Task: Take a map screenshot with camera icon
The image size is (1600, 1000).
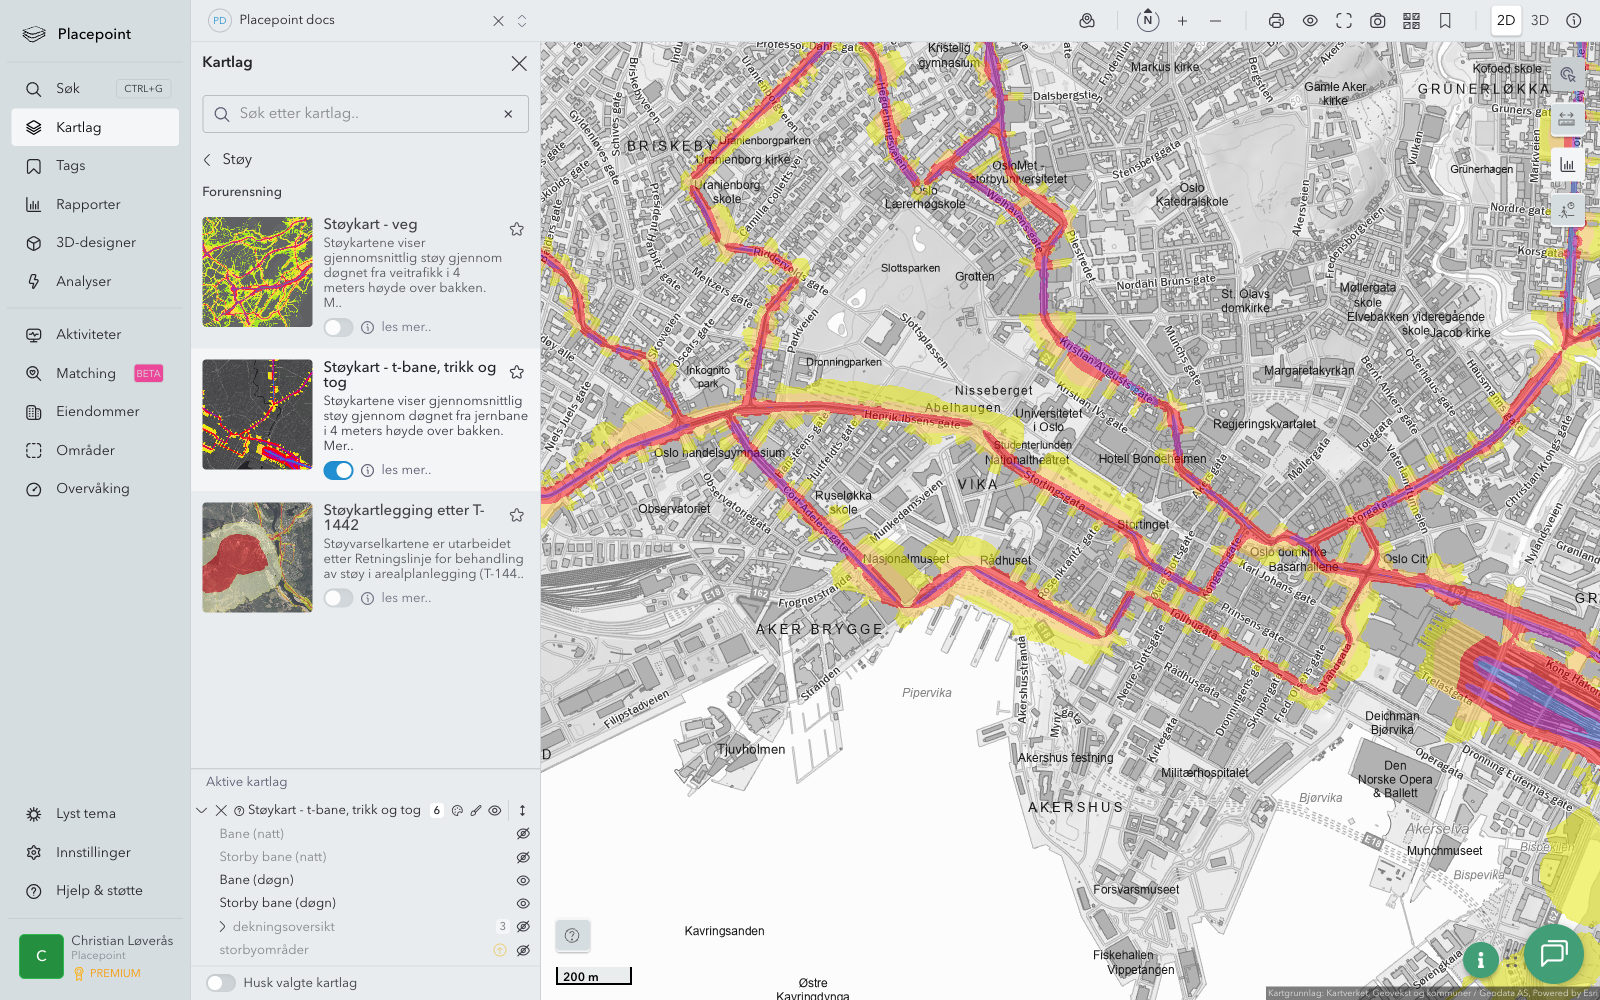Action: 1377,21
